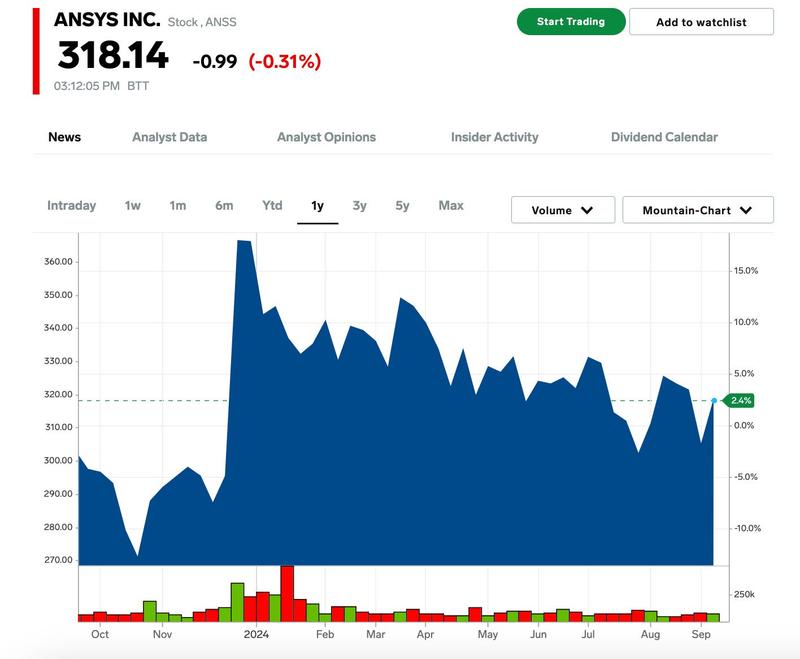Open the Volume dropdown

[563, 210]
